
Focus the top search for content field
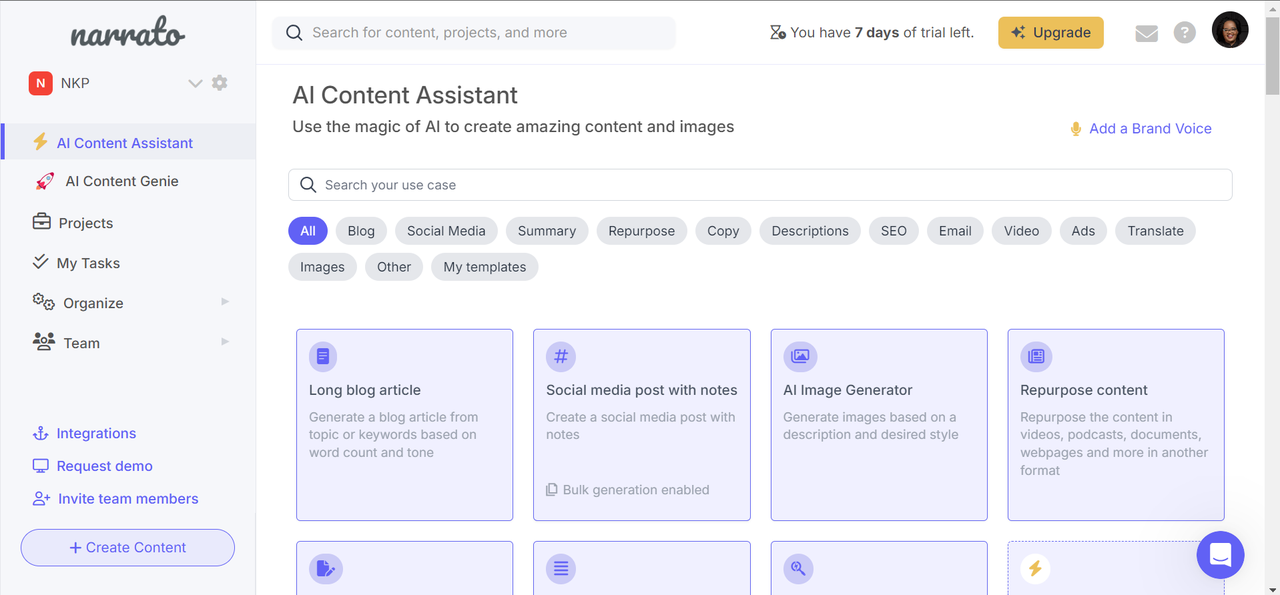tap(474, 33)
